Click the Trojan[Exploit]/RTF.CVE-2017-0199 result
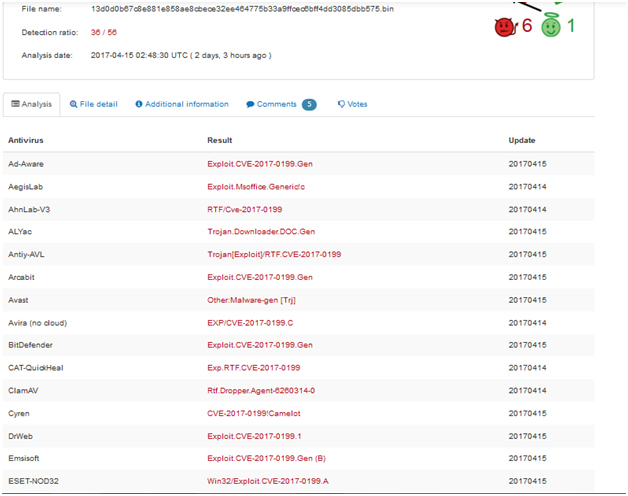The height and width of the screenshot is (496, 628). [x=274, y=254]
